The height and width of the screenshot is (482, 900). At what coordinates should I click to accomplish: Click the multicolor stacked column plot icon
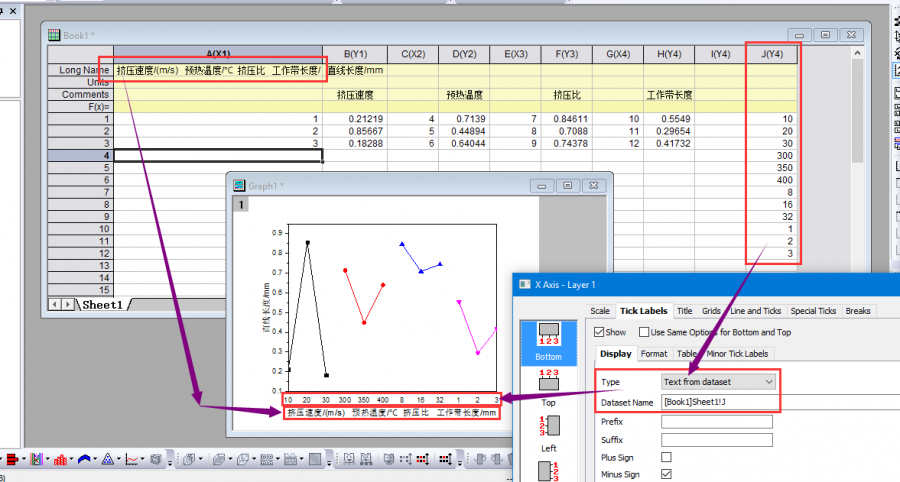(x=37, y=459)
